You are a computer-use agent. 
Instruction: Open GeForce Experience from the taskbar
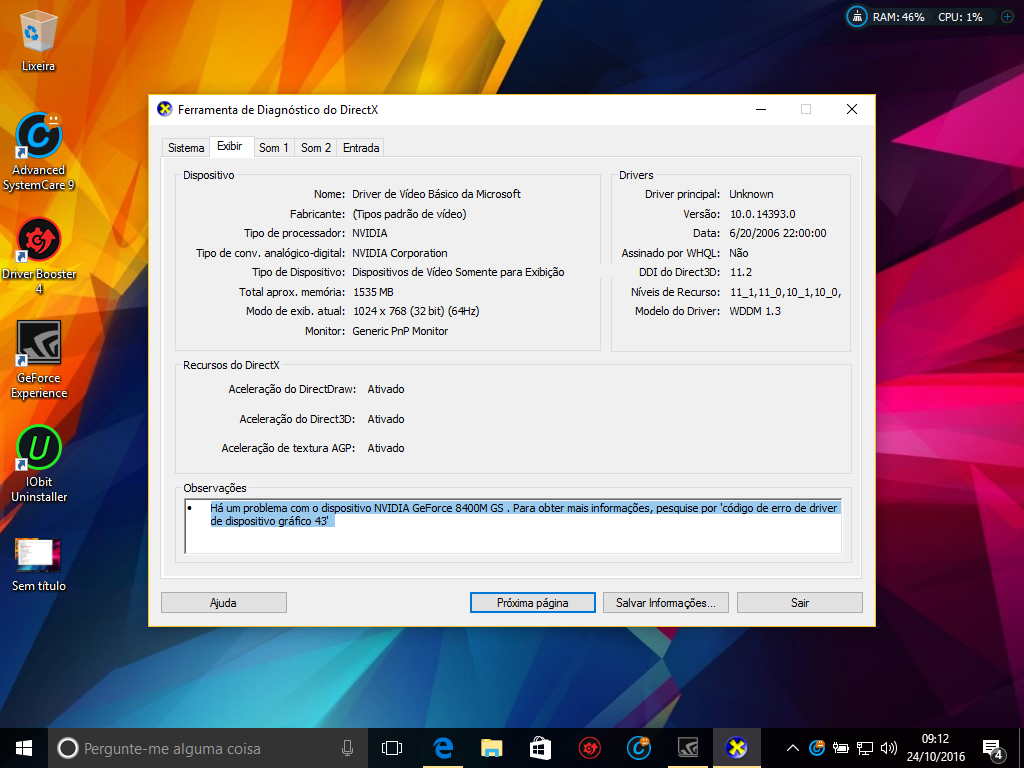tap(687, 748)
